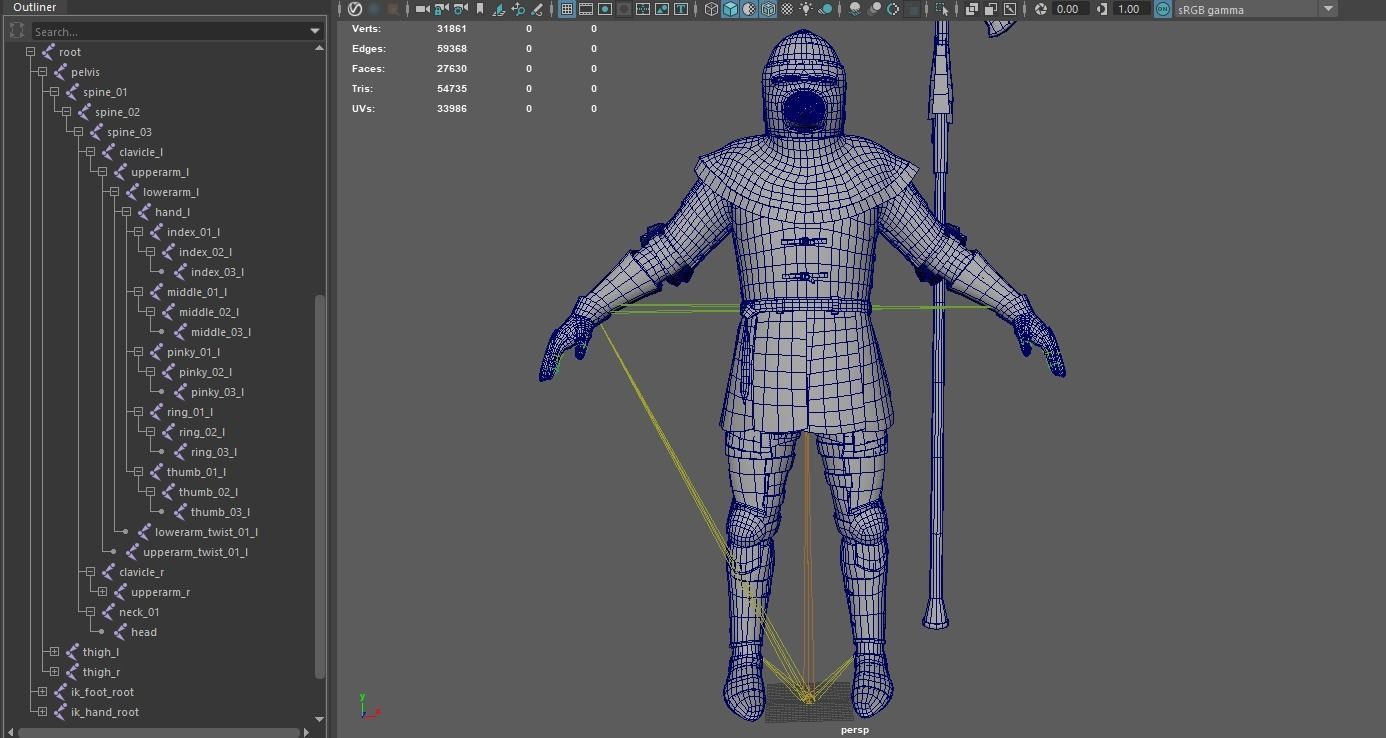Expand the ik_foot_root node
The height and width of the screenshot is (738, 1386).
42,692
